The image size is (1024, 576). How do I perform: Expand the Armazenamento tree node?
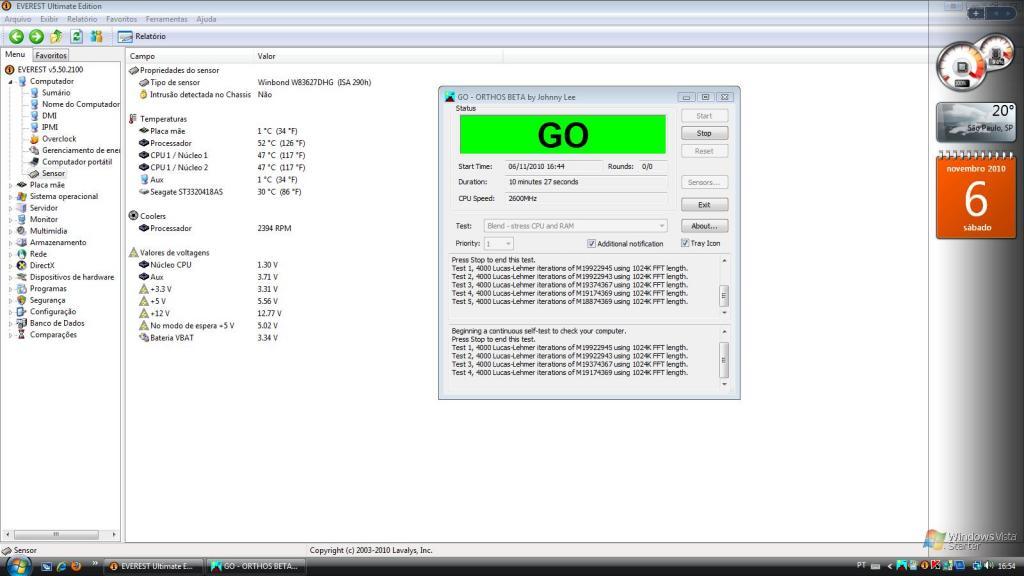point(10,243)
